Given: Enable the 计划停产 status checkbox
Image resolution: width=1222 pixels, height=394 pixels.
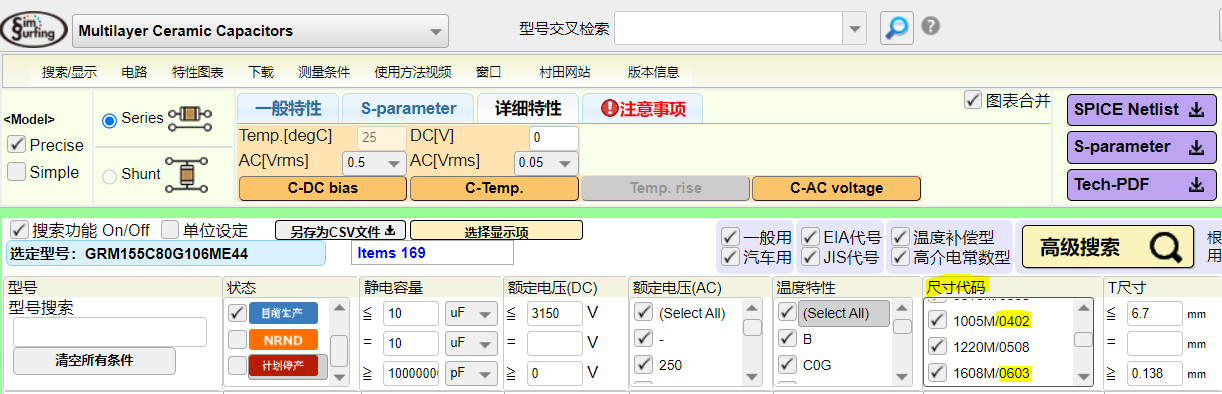Looking at the screenshot, I should pyautogui.click(x=237, y=365).
